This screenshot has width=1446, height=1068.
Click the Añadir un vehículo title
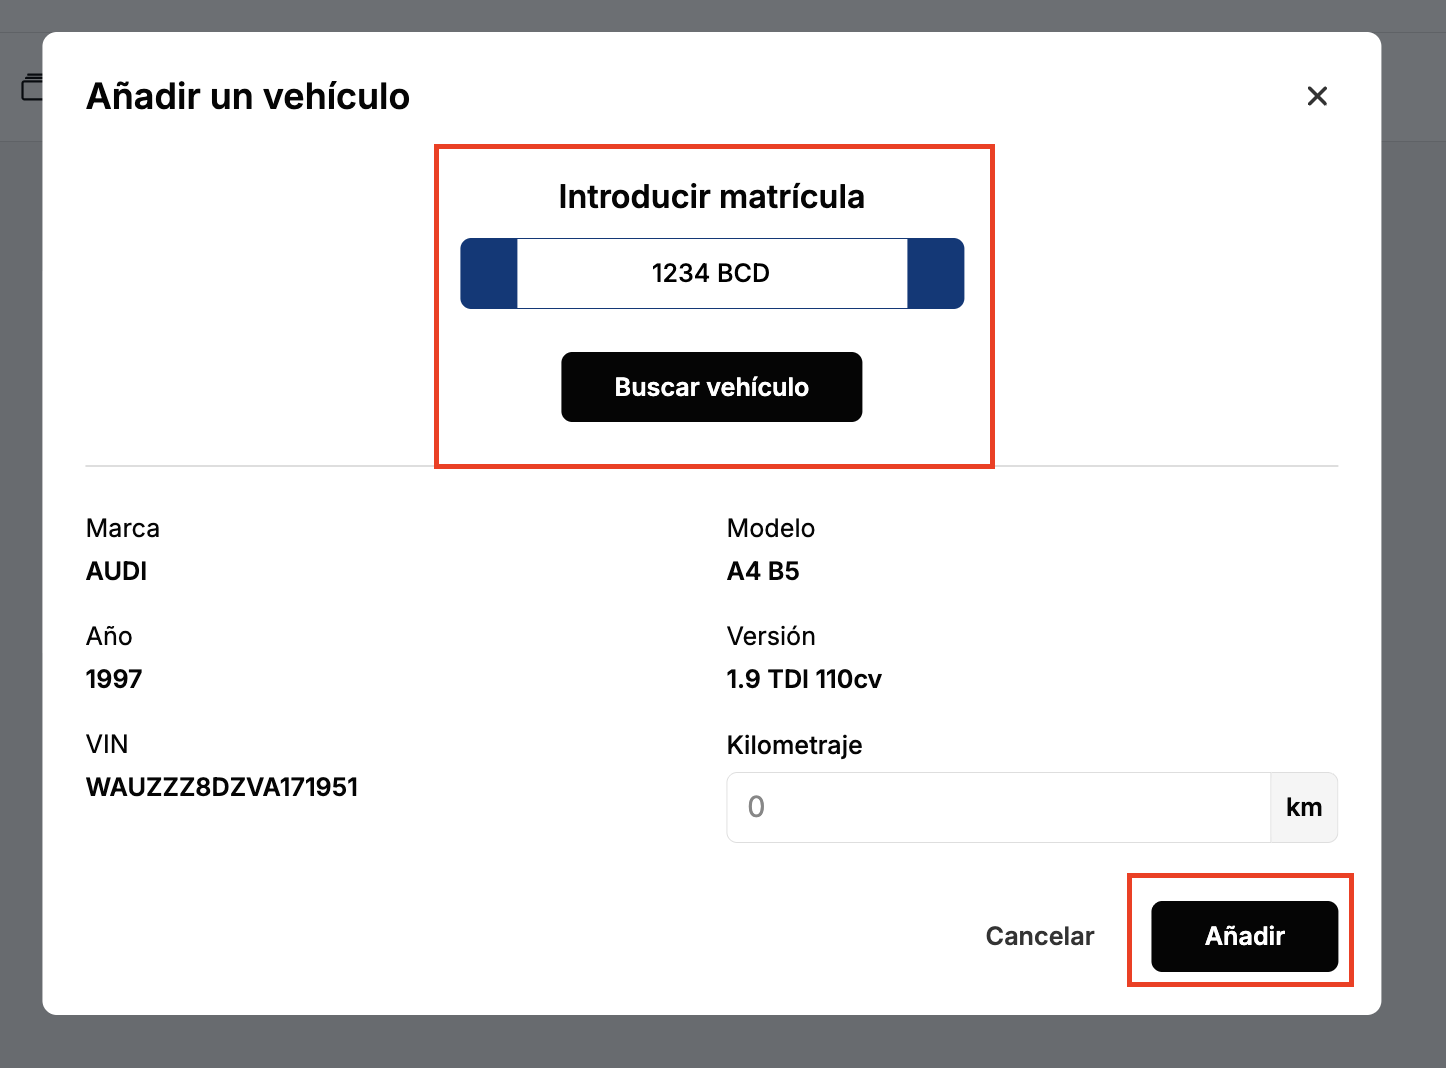click(x=248, y=96)
